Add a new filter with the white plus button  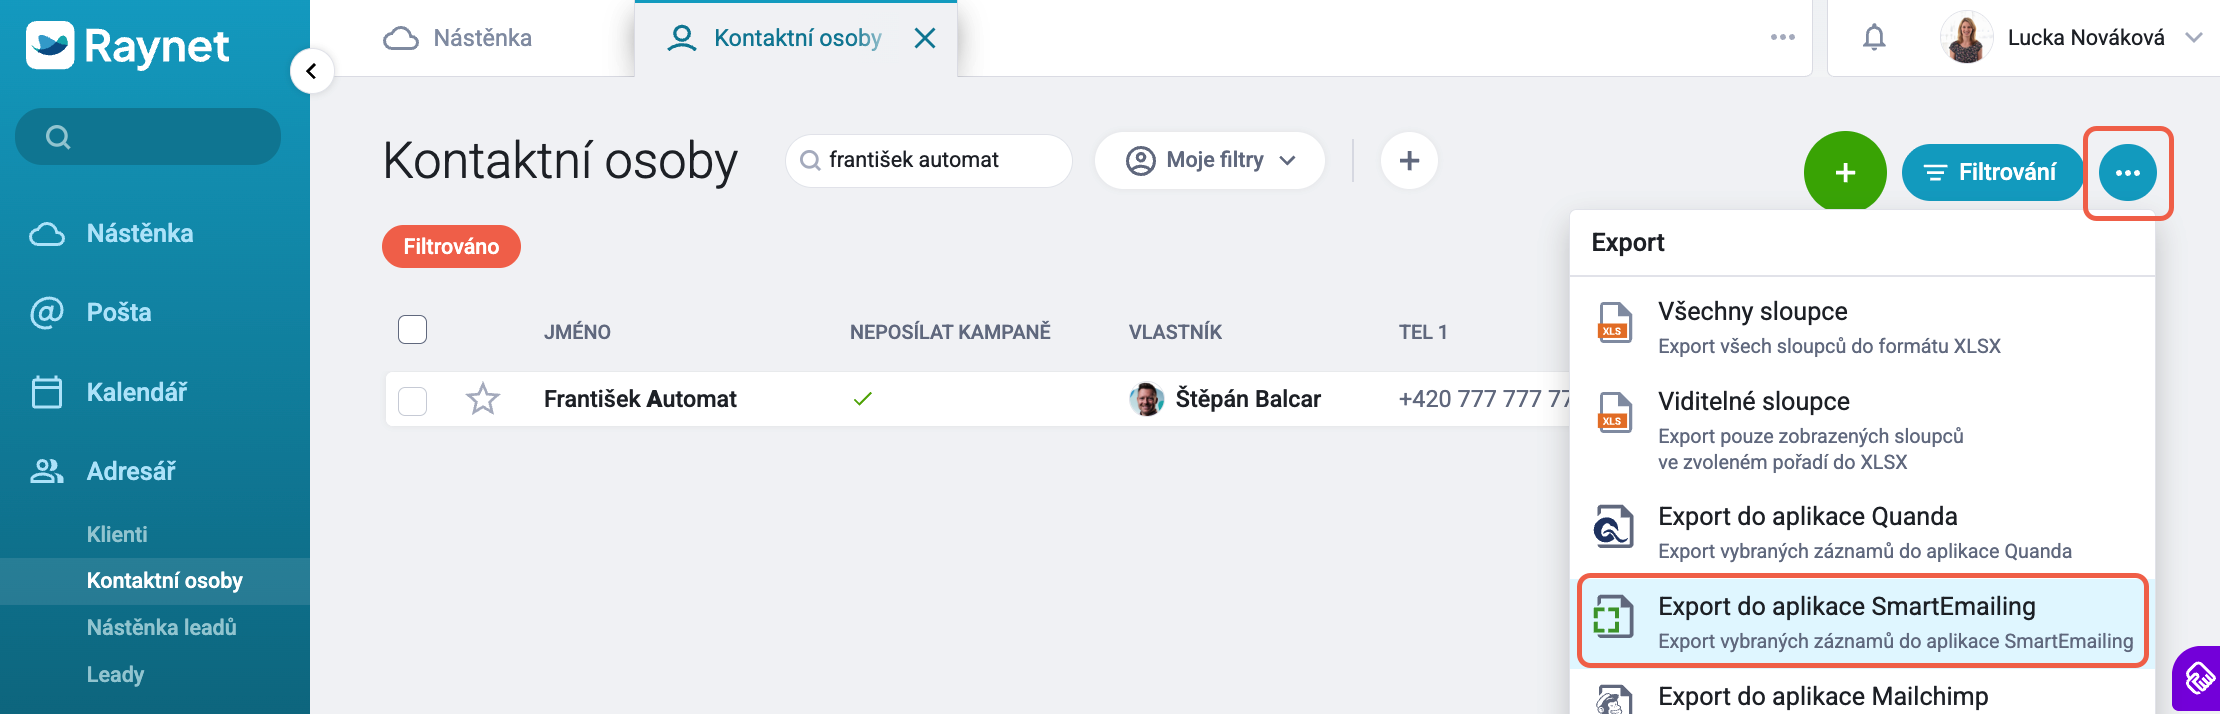[x=1409, y=160]
